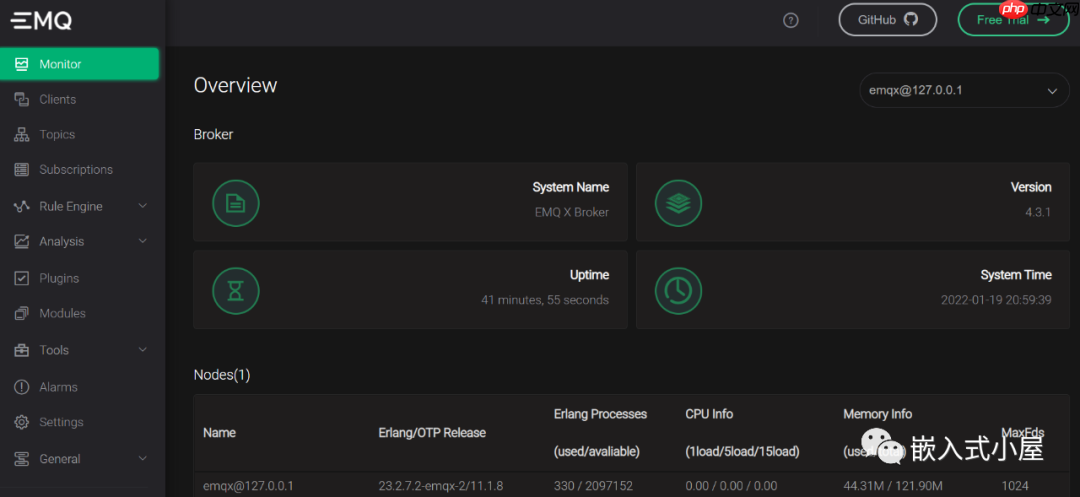Click version number 4.3.1

tap(1038, 213)
